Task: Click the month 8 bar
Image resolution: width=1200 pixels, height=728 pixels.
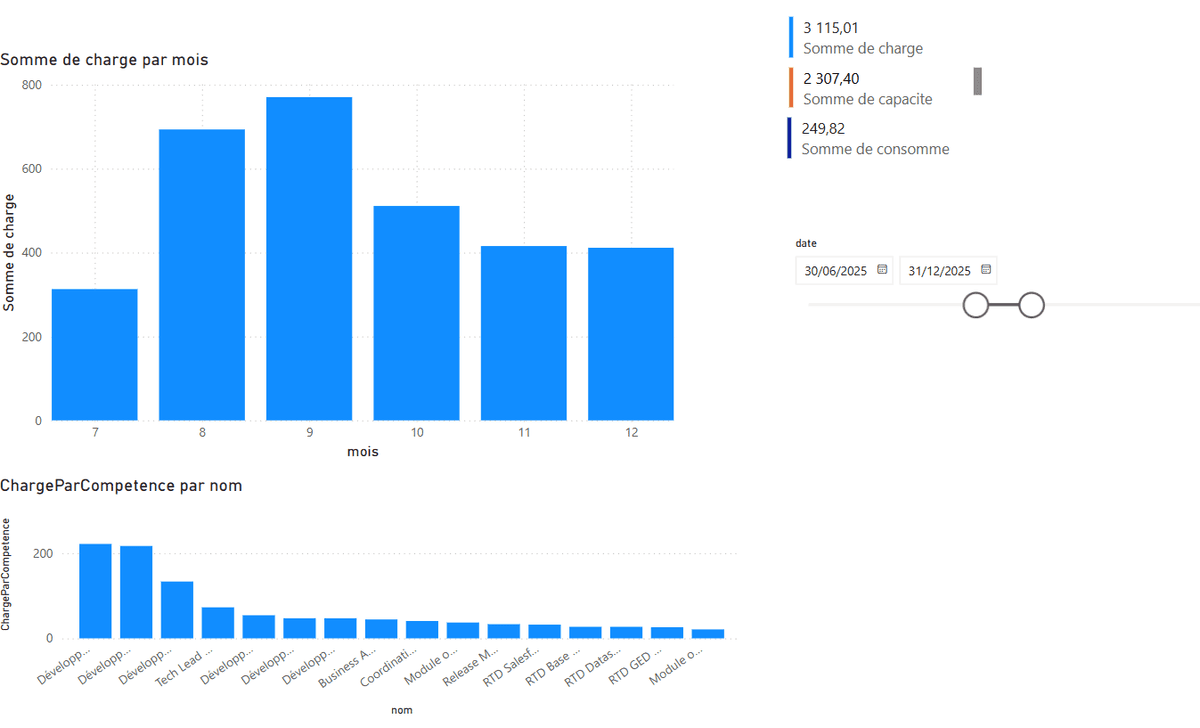Action: tap(202, 274)
